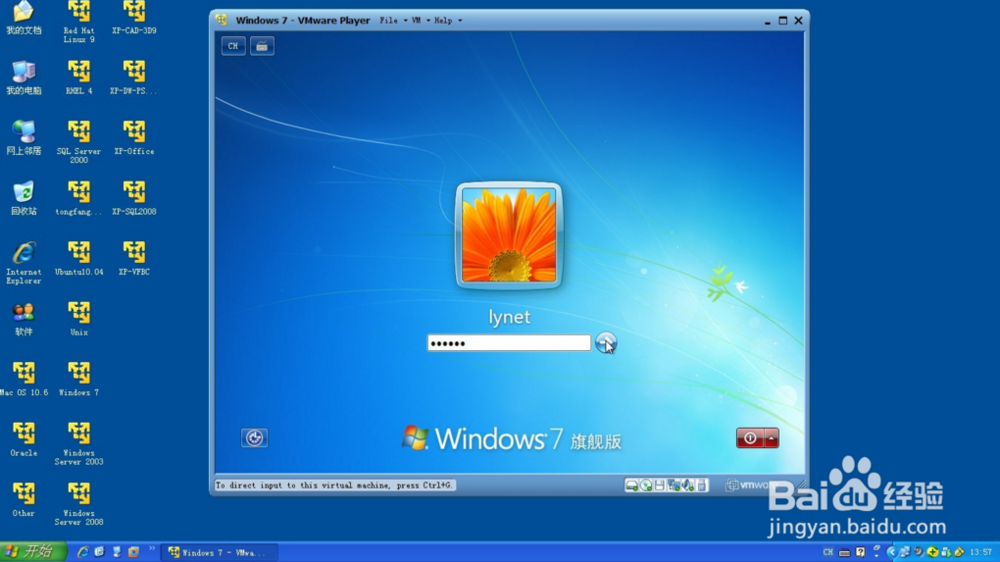Launch Internet Explorer from desktop
This screenshot has height=562, width=1000.
[24, 263]
